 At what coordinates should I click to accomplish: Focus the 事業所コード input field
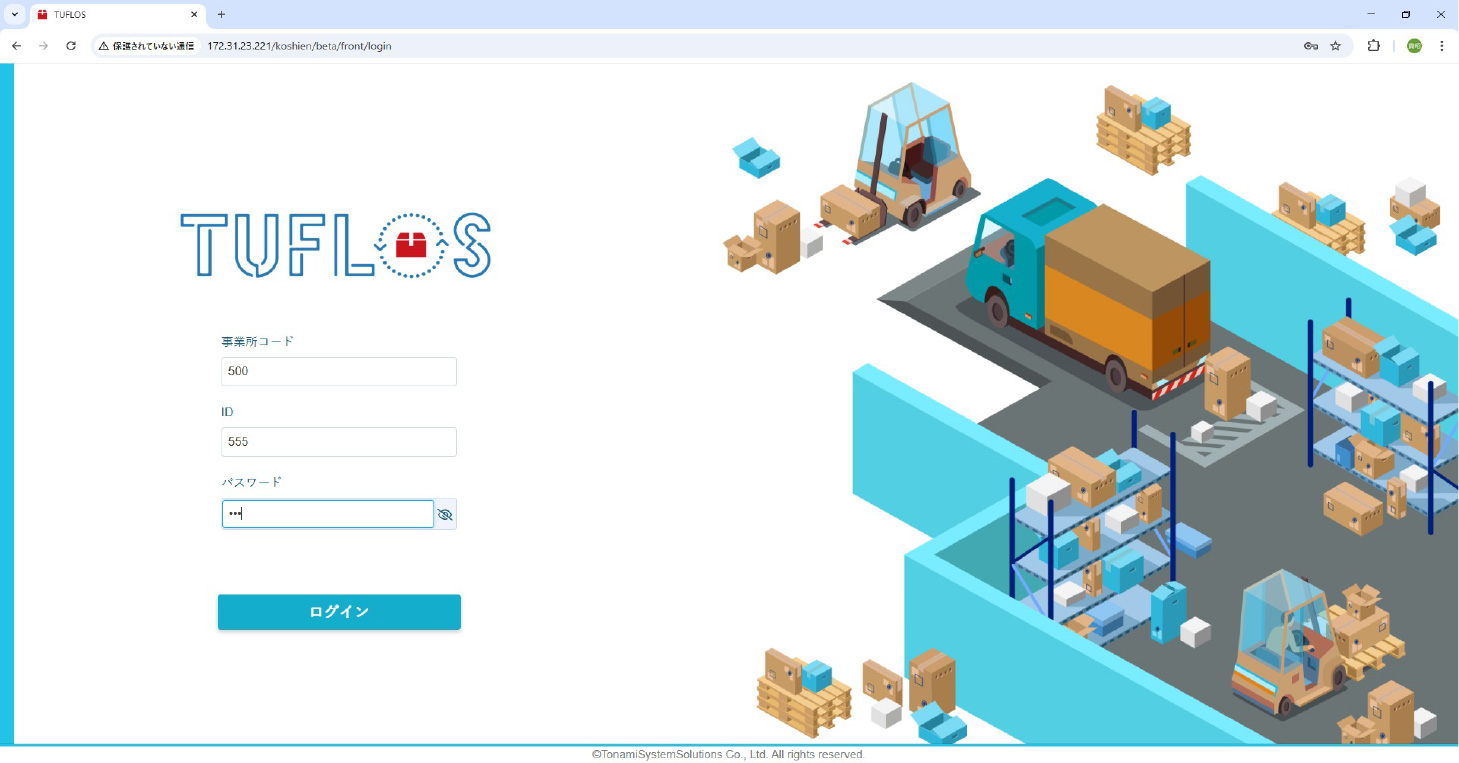click(x=339, y=371)
